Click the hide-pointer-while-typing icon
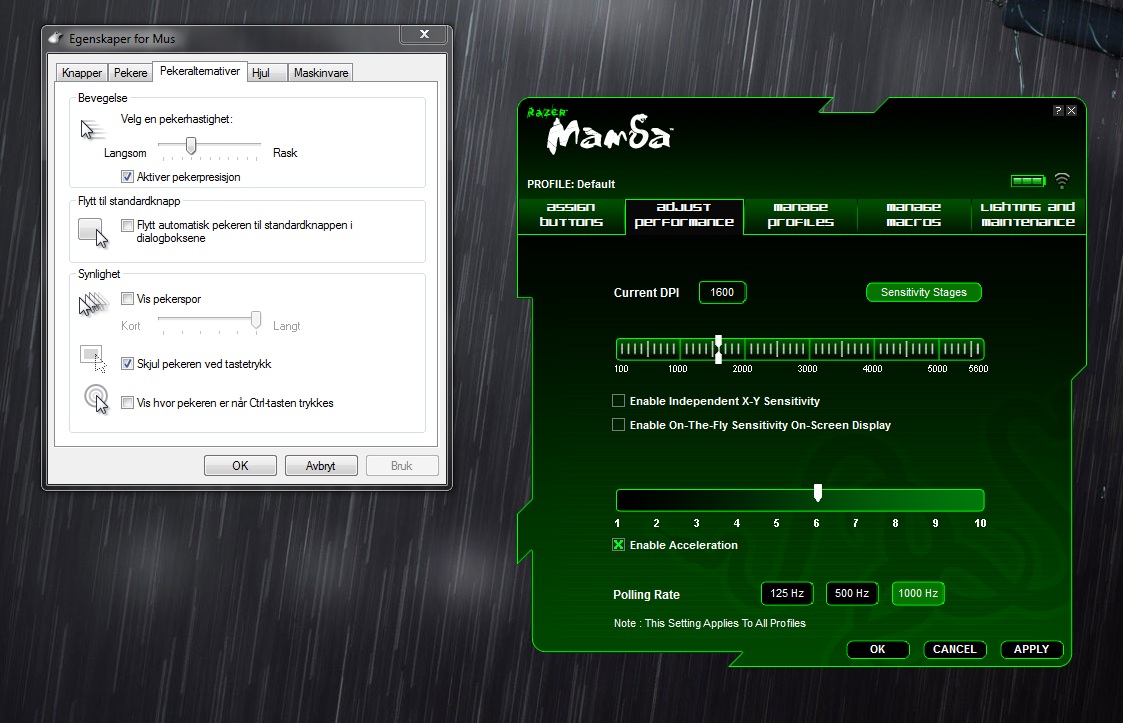 coord(93,359)
